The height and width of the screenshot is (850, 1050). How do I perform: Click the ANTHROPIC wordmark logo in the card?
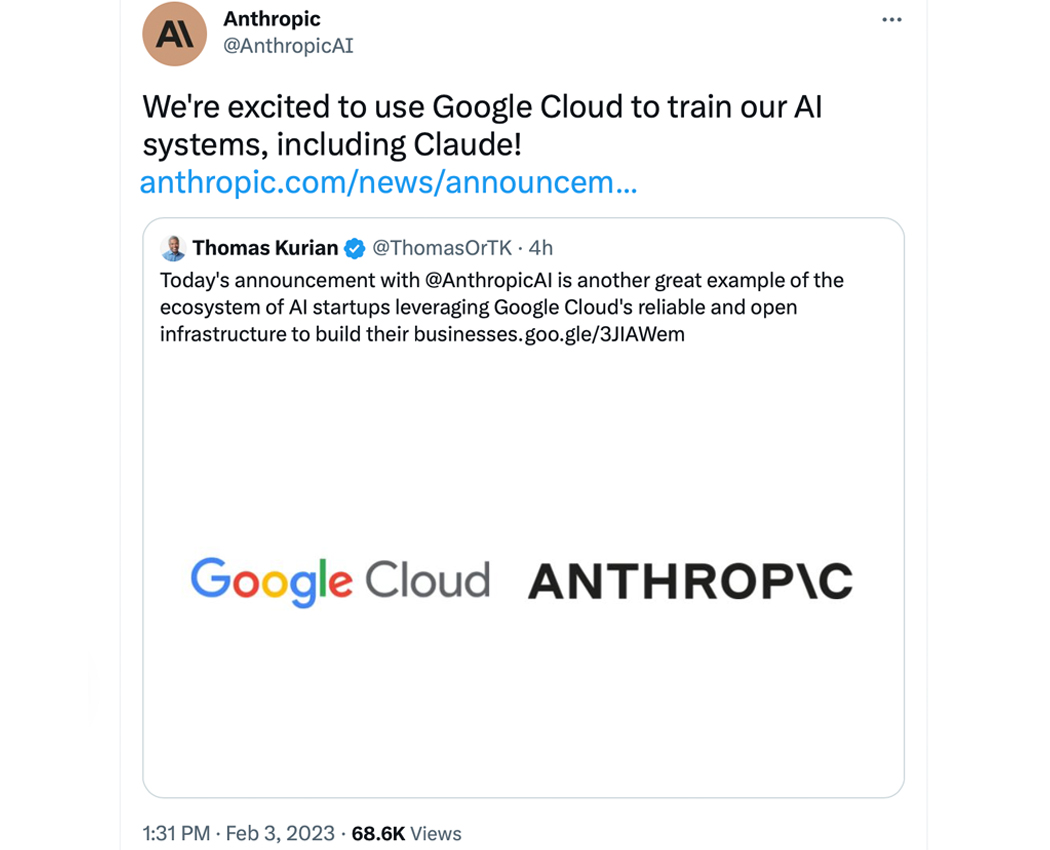[x=690, y=581]
